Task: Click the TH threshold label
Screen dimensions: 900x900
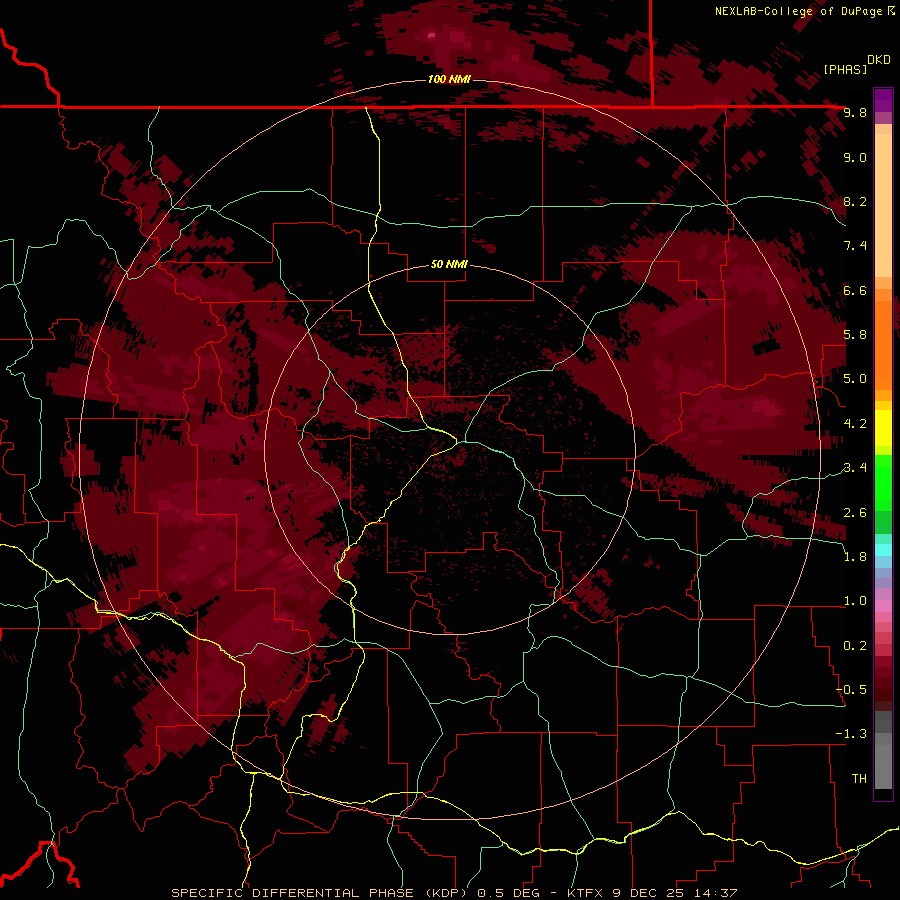Action: click(x=859, y=779)
